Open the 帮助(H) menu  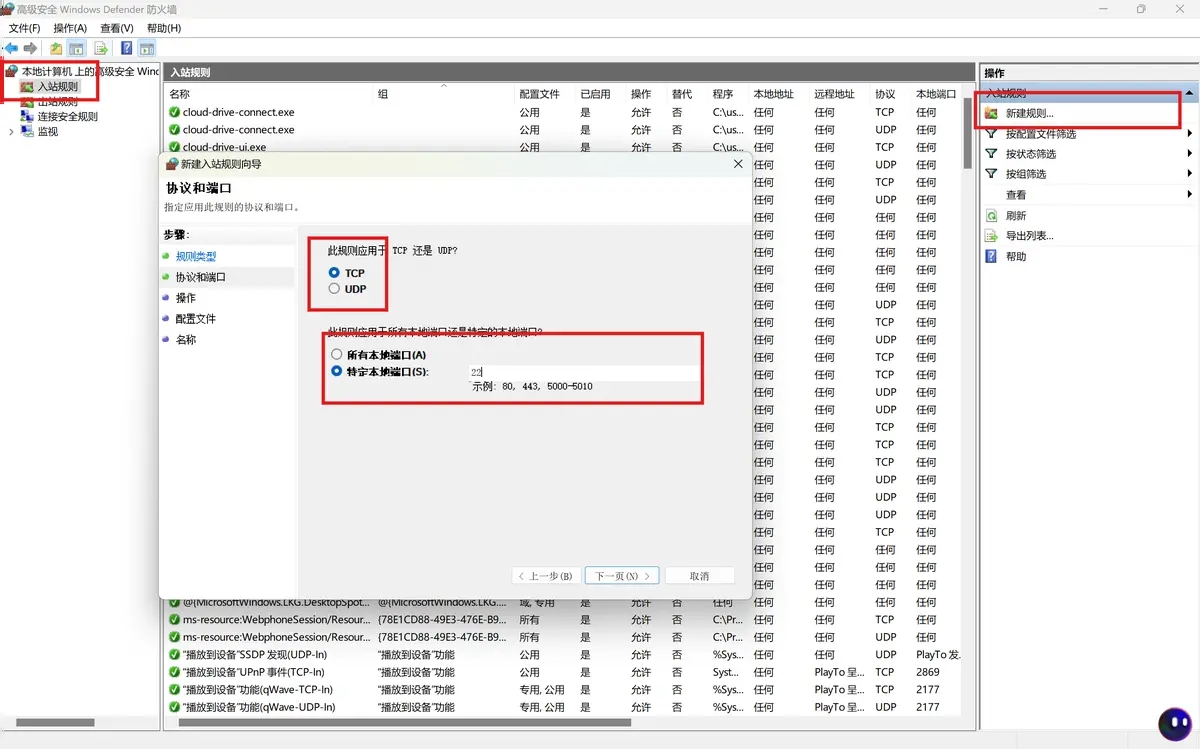point(164,28)
